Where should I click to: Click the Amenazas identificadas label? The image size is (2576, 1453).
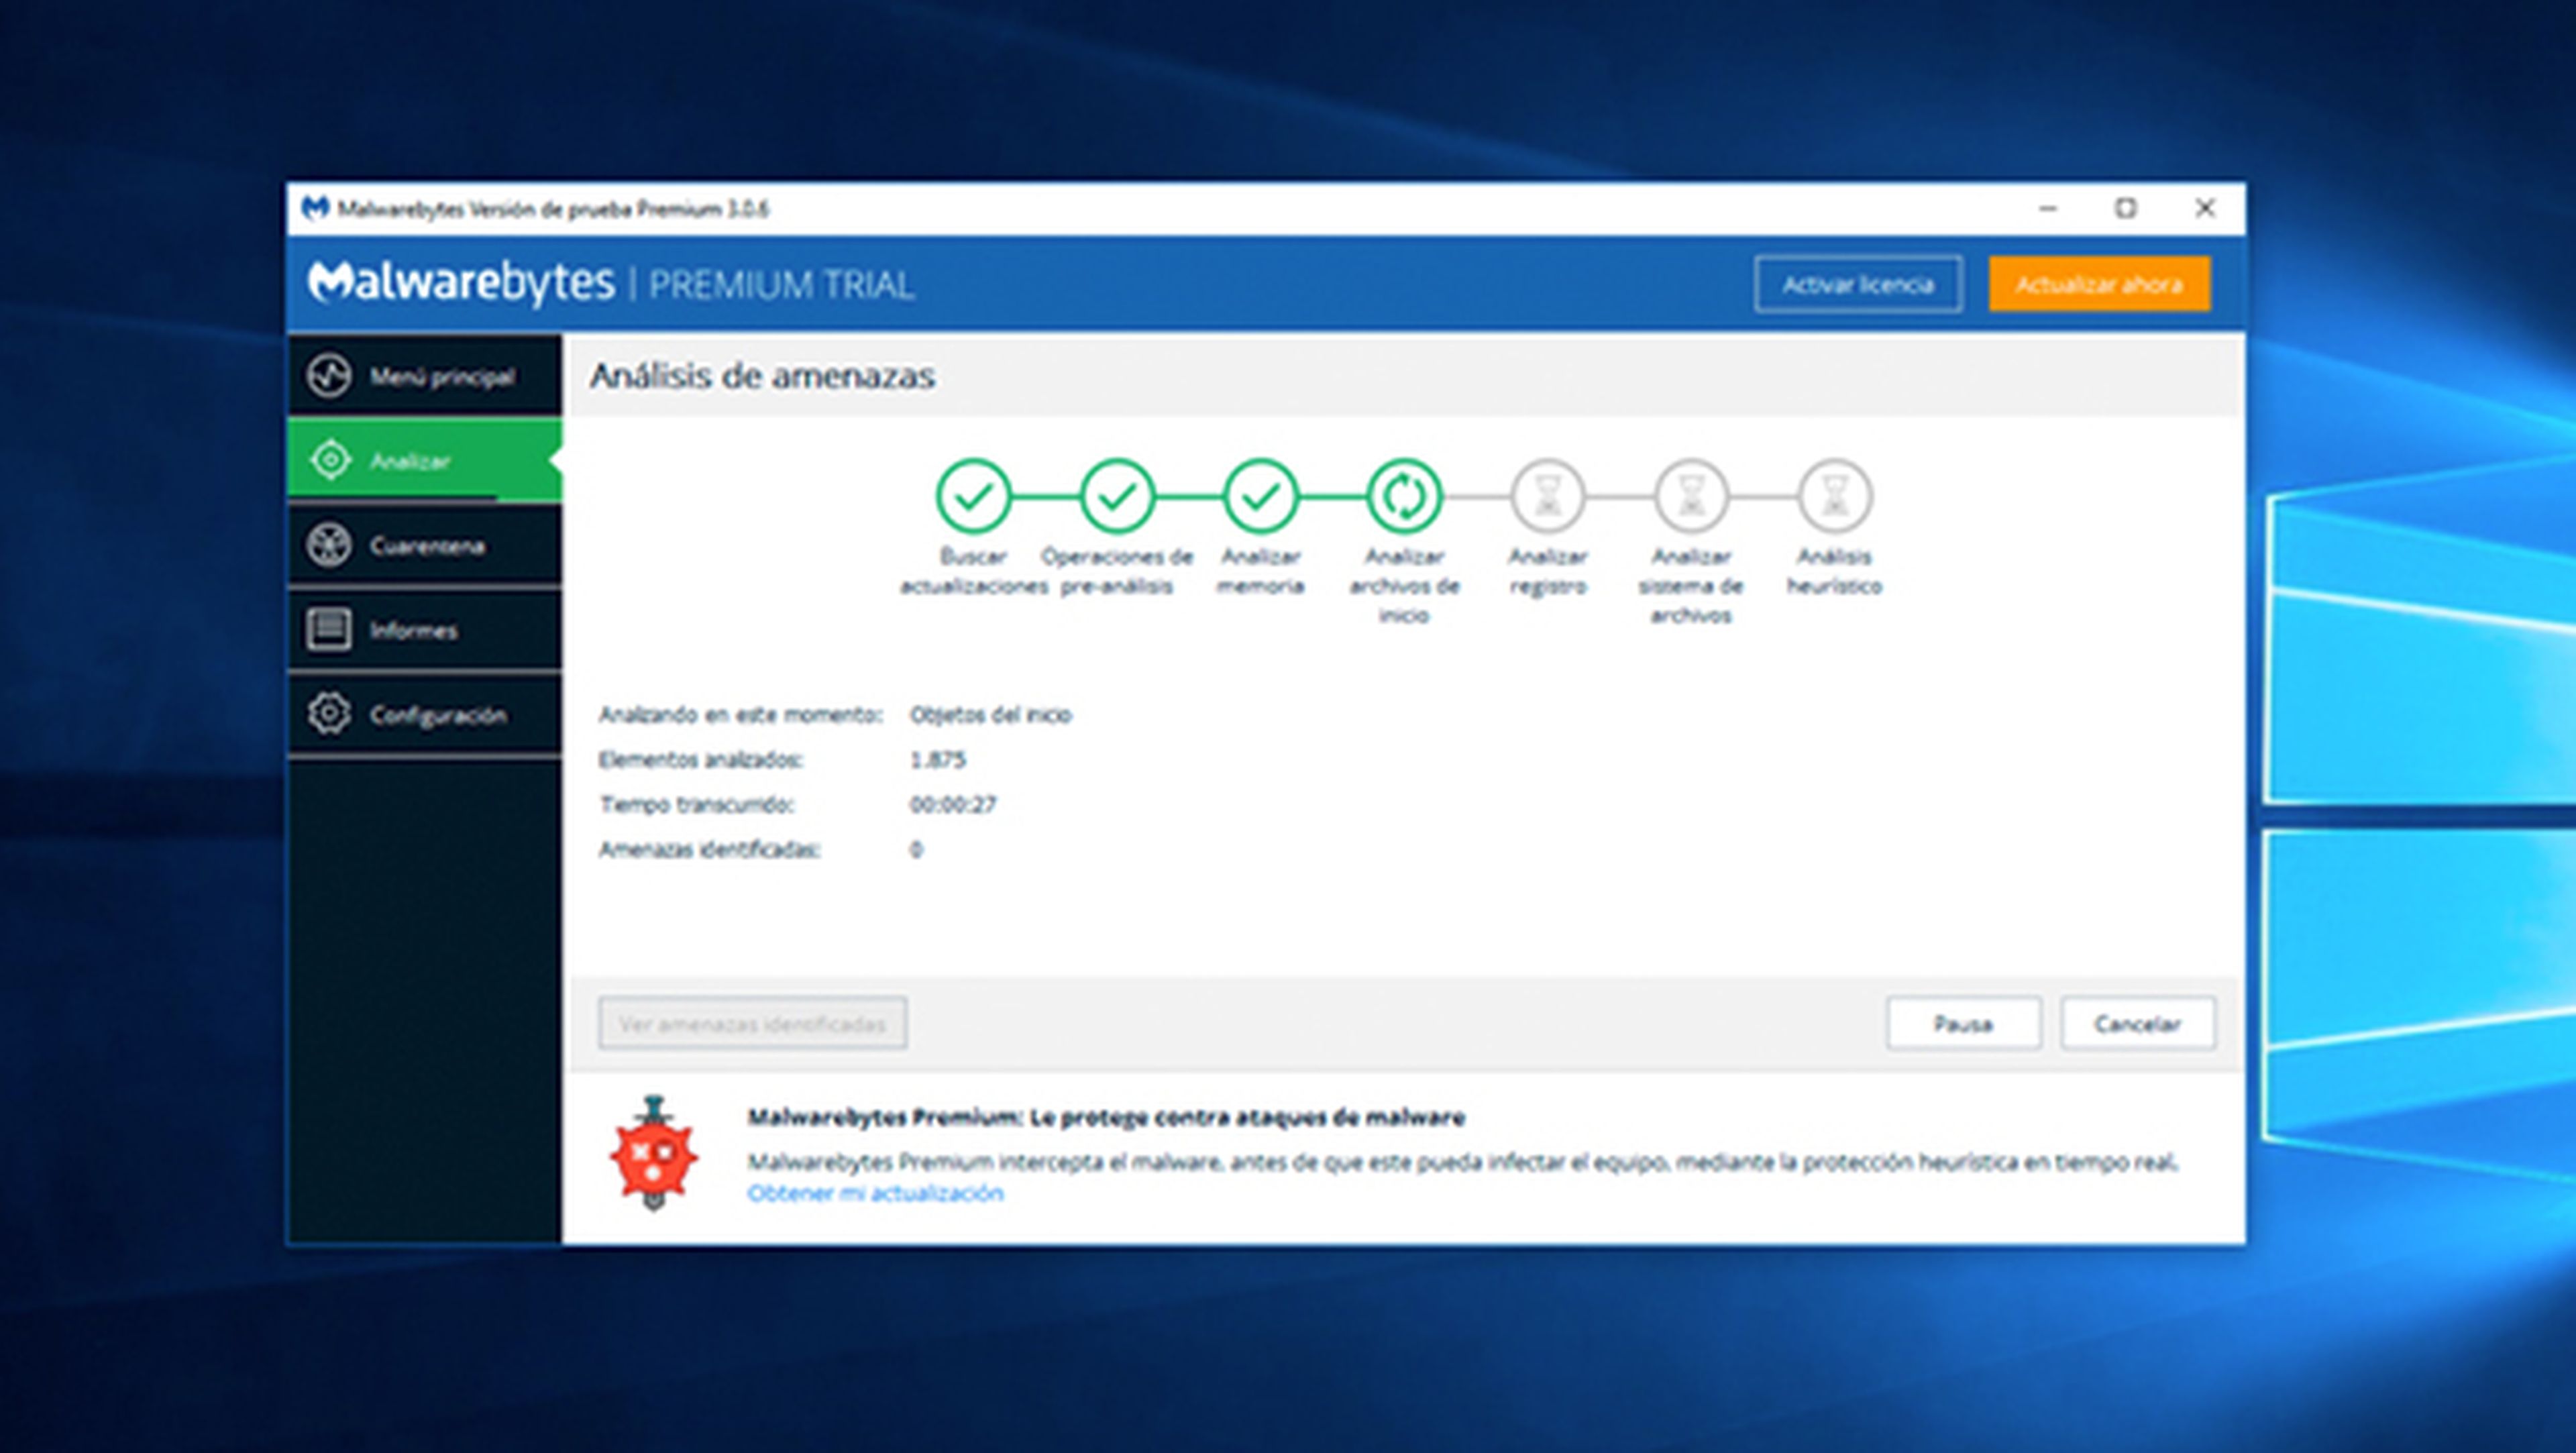[710, 849]
